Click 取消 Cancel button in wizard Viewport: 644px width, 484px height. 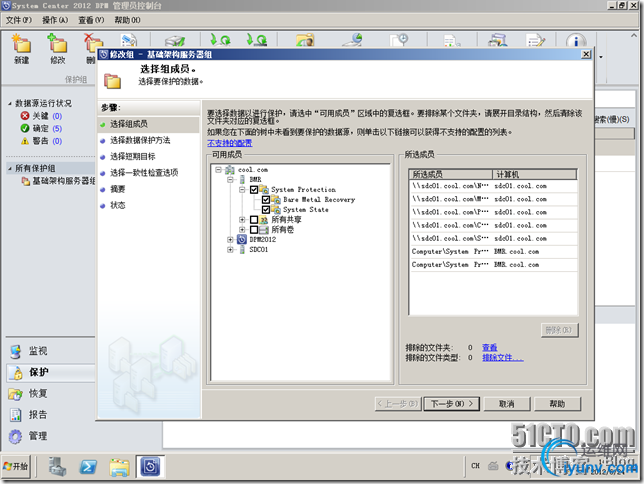point(507,404)
